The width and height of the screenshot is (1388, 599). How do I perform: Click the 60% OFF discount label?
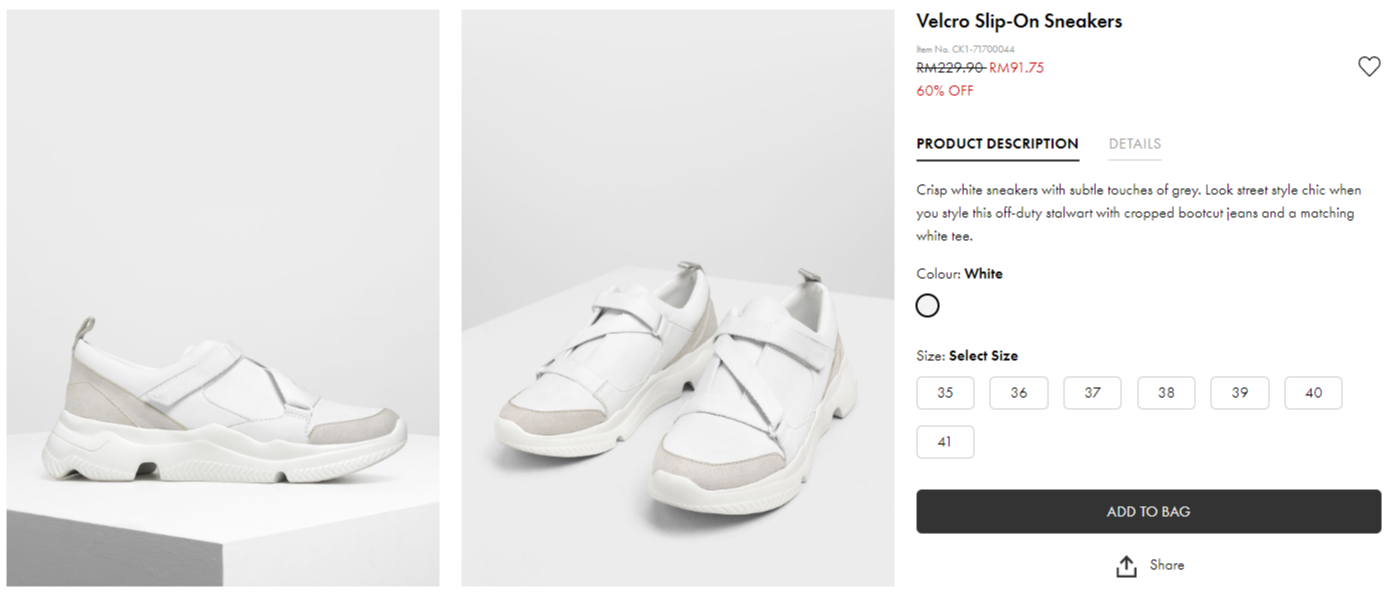tap(944, 91)
